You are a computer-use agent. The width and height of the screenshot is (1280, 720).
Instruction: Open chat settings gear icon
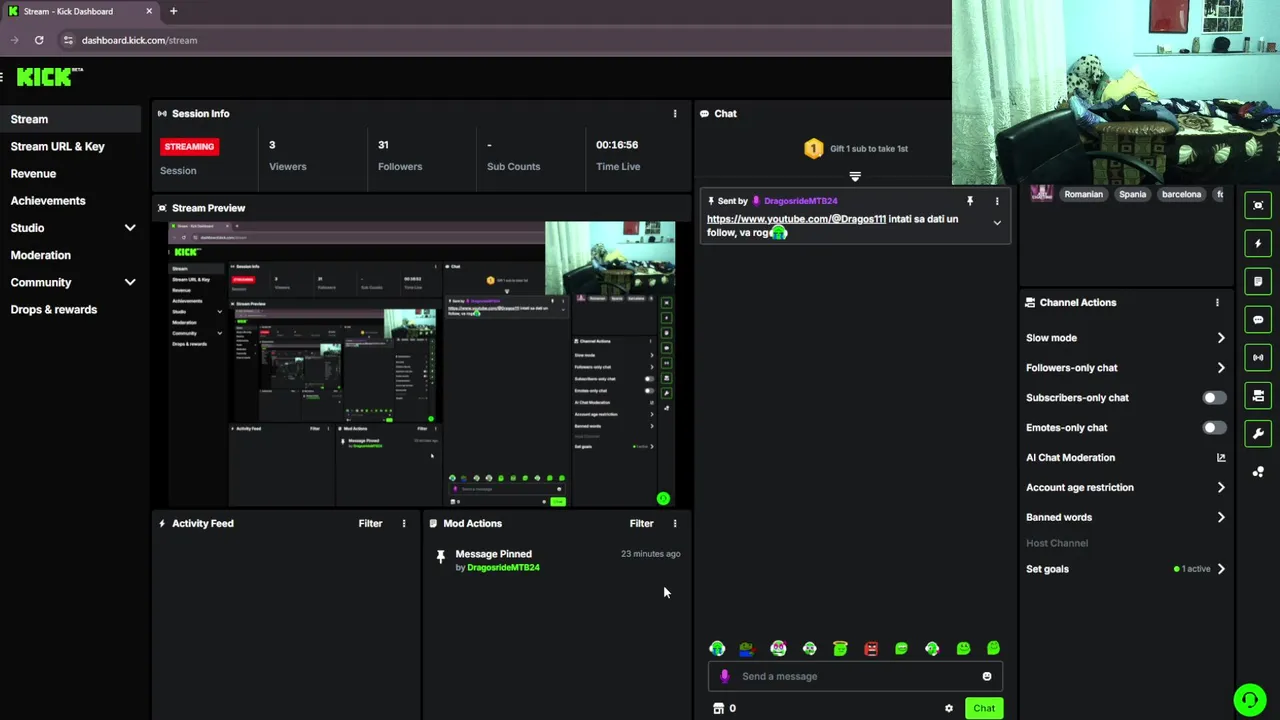[949, 708]
